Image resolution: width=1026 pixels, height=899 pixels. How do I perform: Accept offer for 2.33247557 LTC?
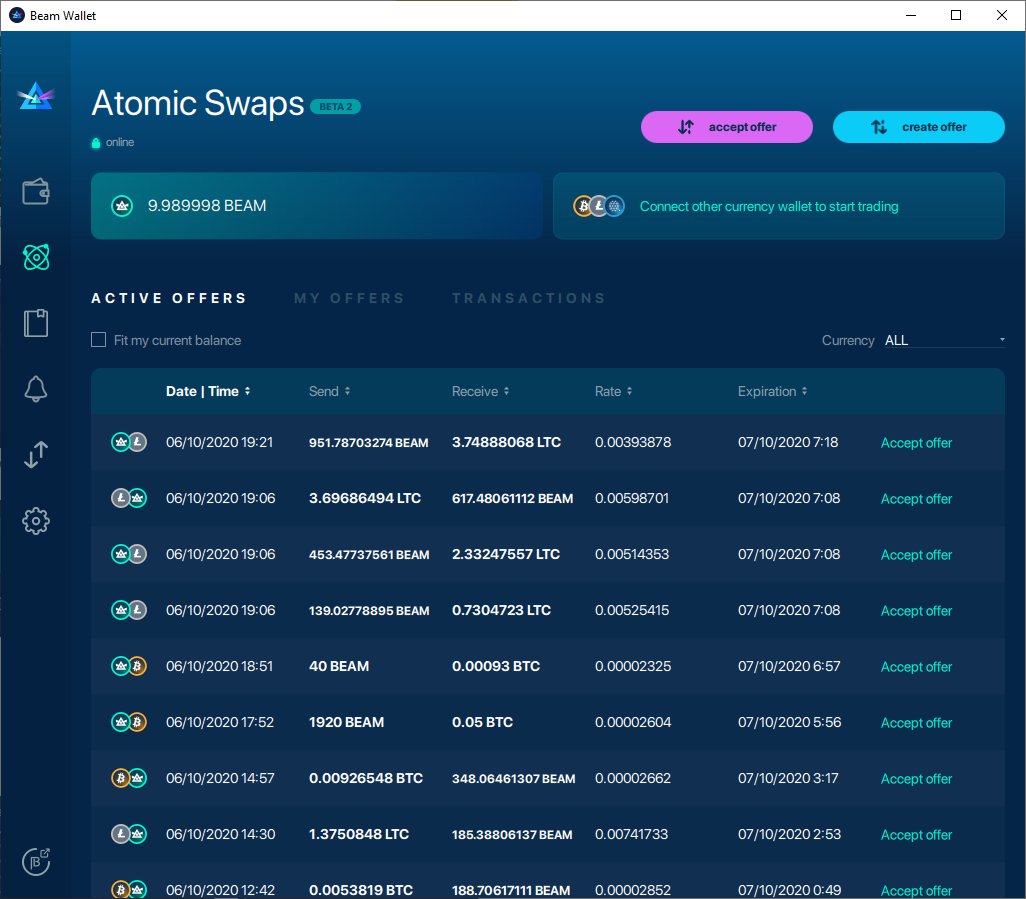click(916, 555)
